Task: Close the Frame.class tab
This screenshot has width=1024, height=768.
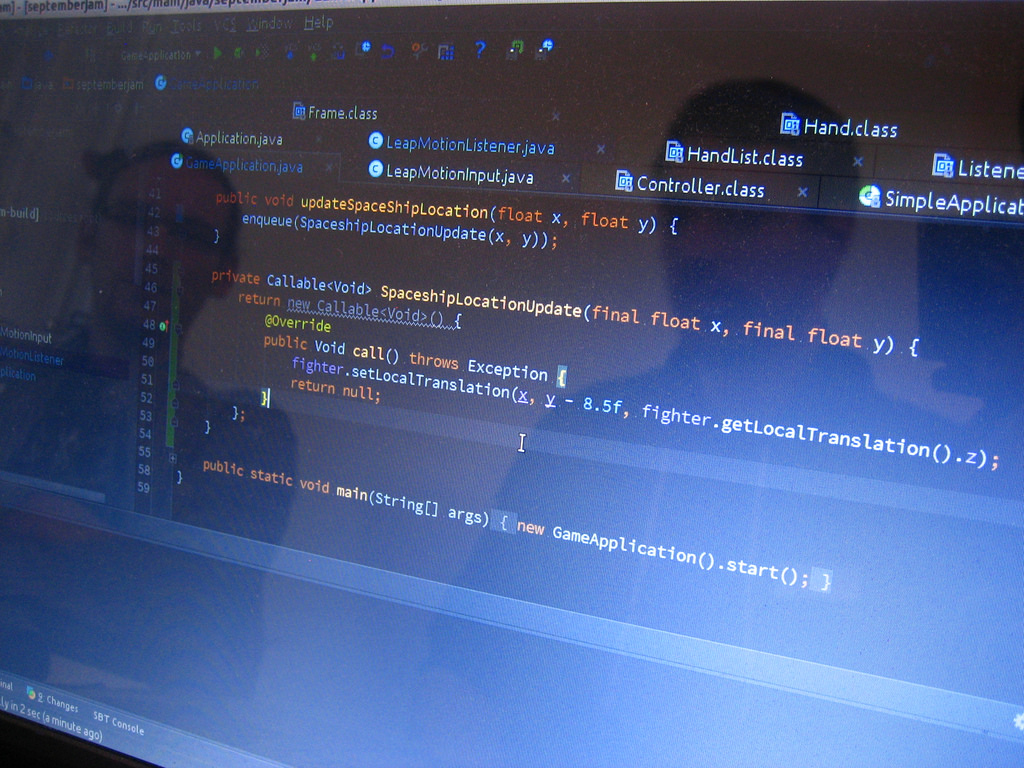Action: (556, 116)
